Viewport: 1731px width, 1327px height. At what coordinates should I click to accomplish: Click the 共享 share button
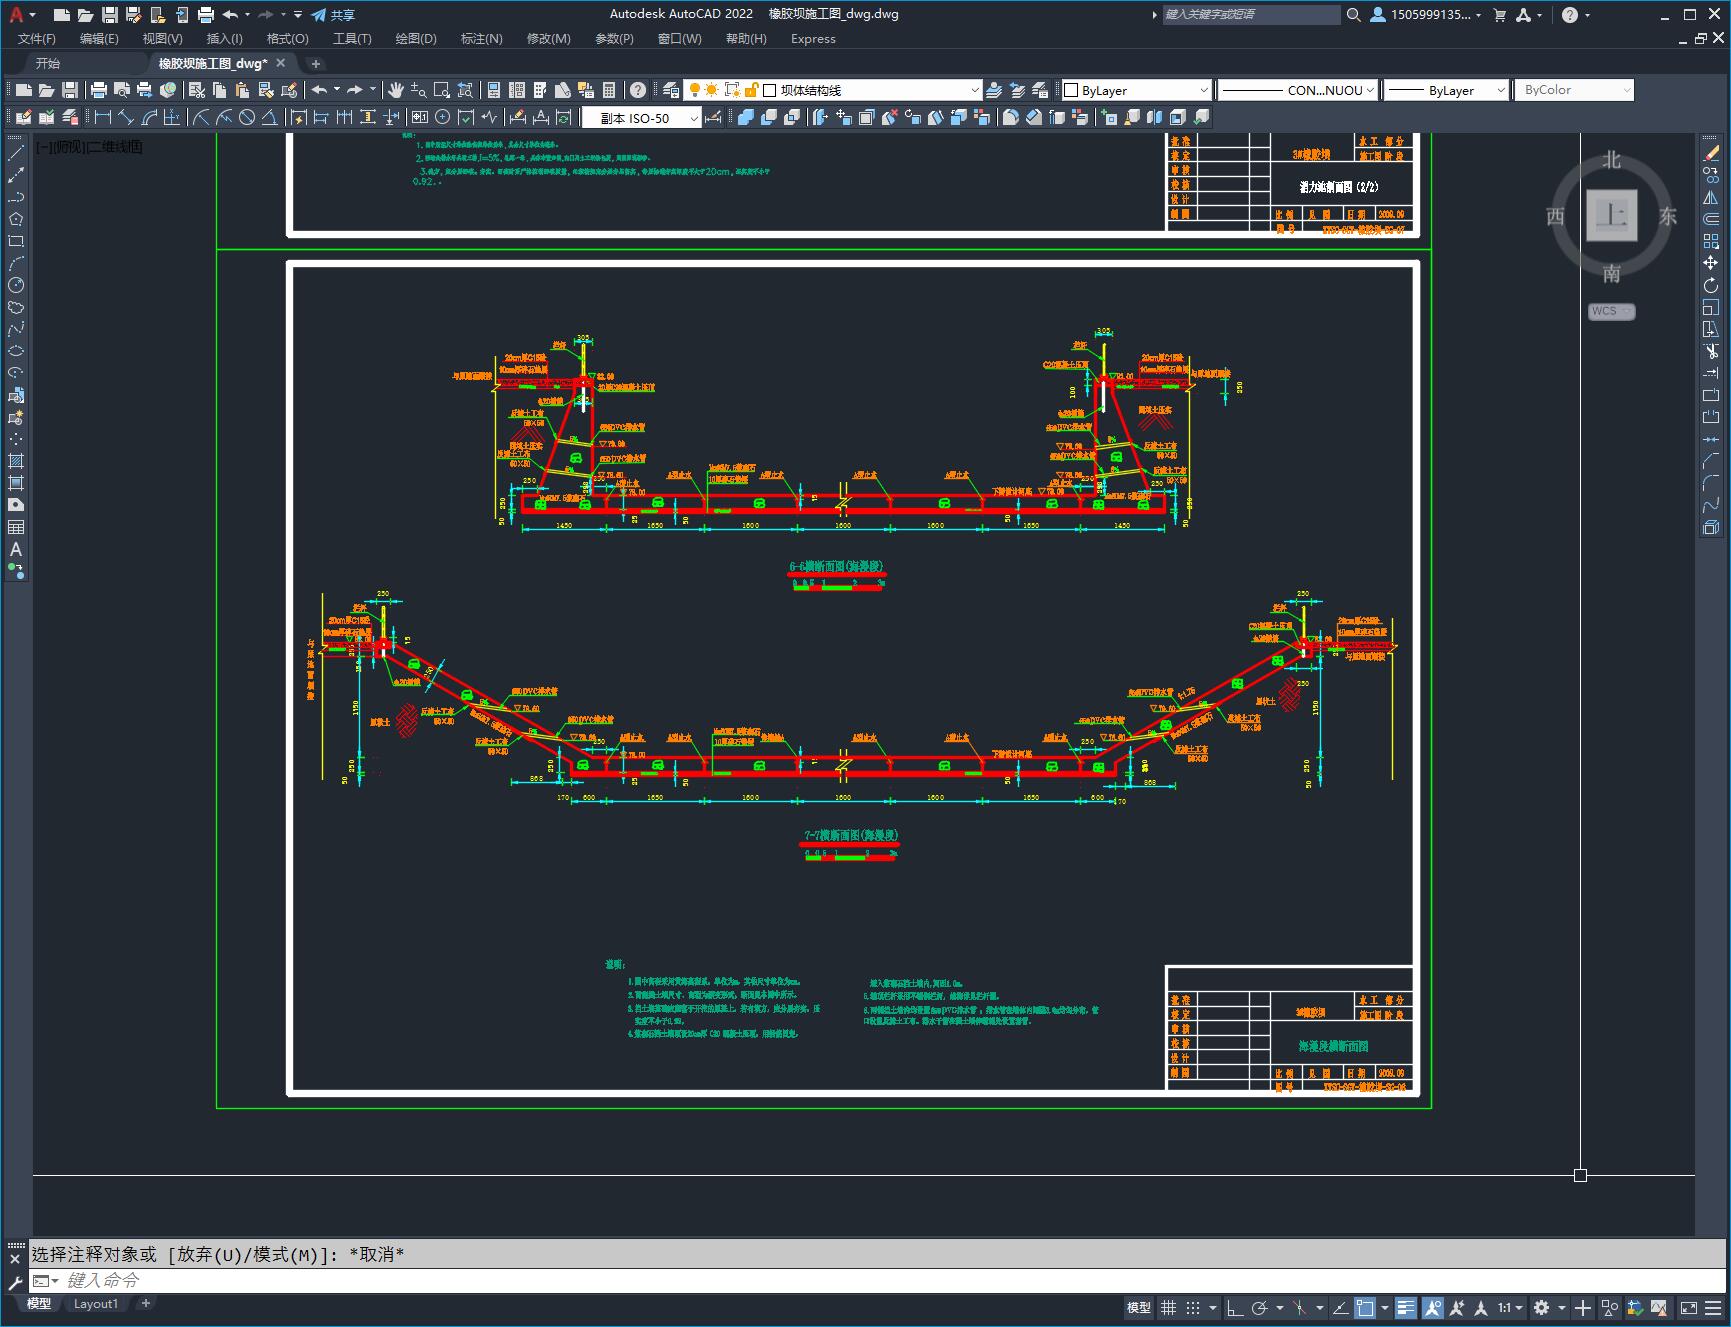click(x=333, y=14)
